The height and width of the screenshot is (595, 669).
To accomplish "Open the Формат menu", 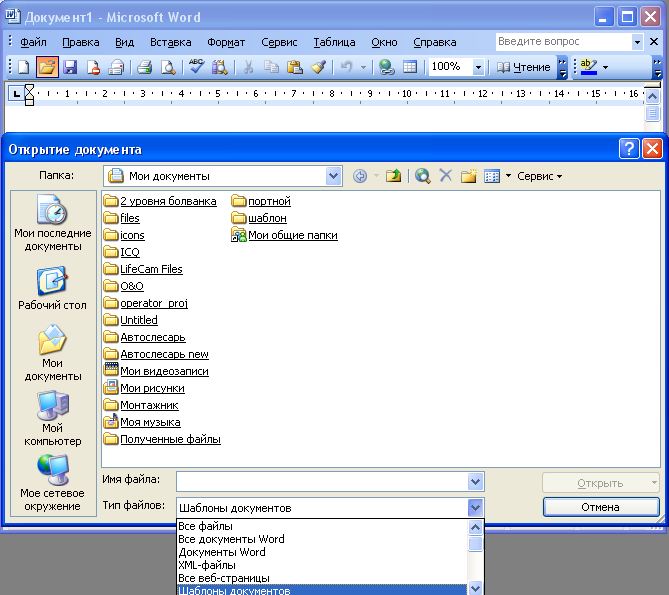I will (x=226, y=42).
